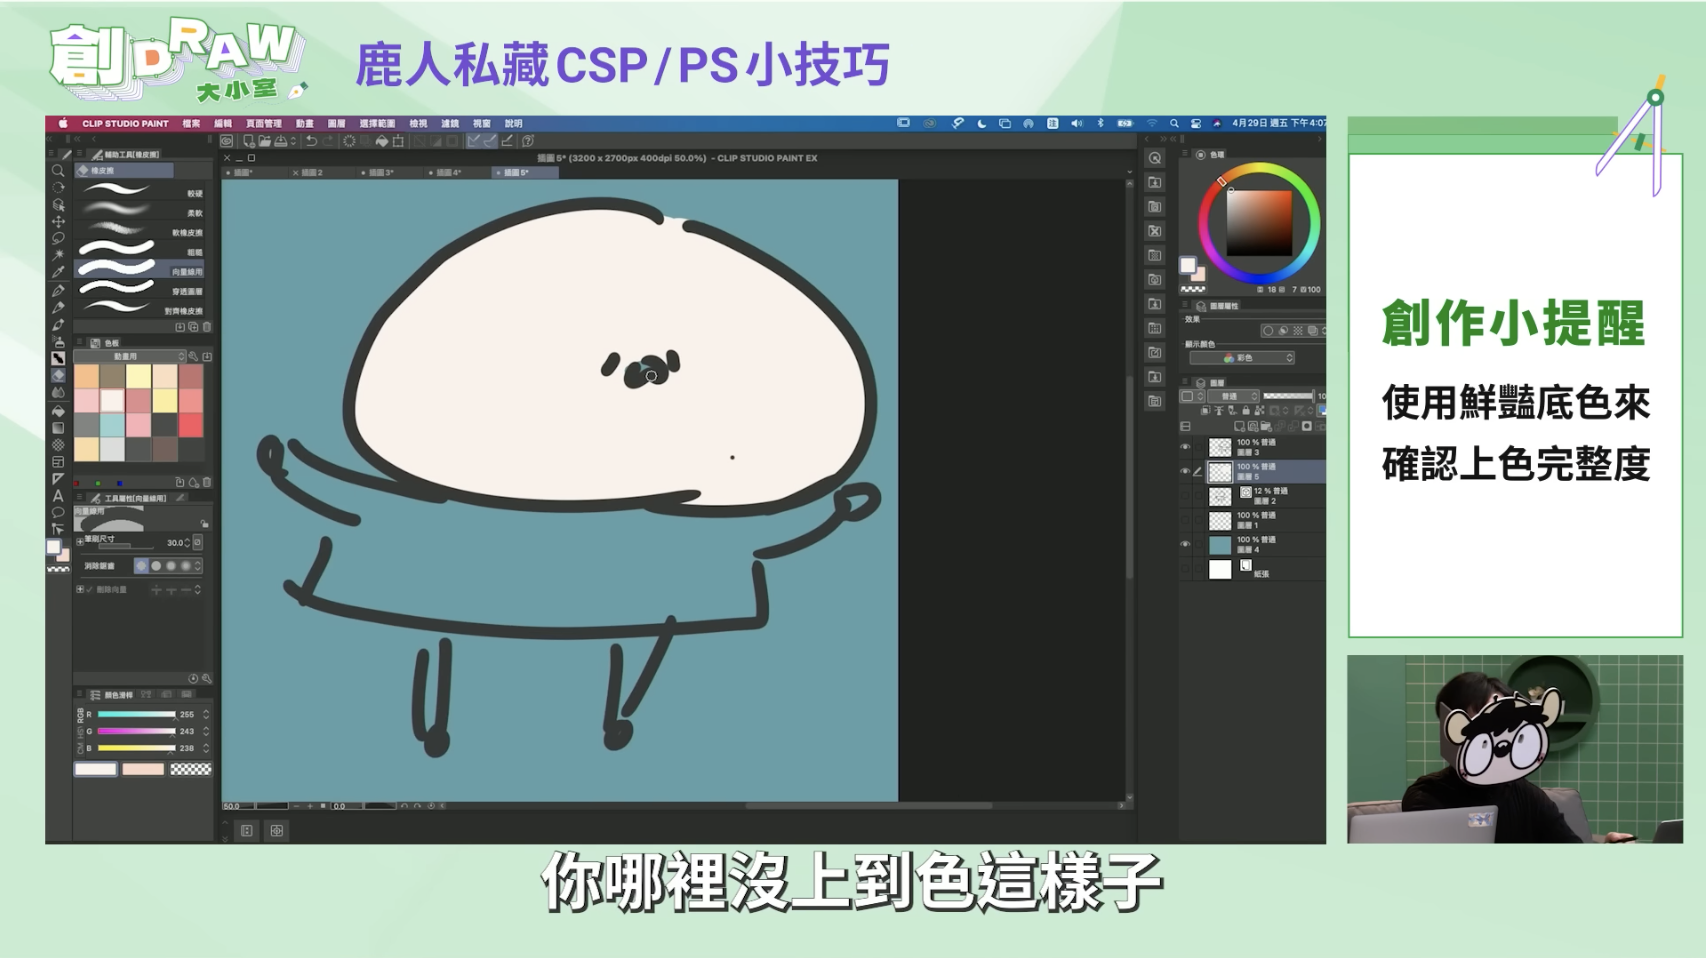Click the R color slider
1706x958 pixels.
(136, 714)
